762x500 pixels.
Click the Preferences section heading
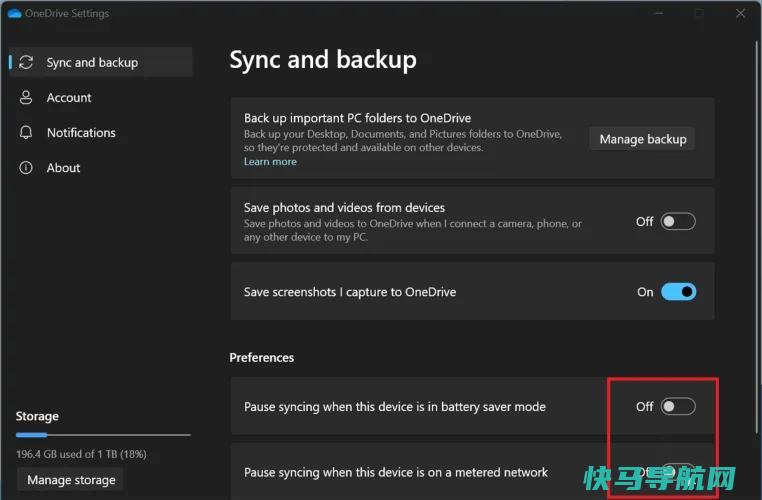point(261,358)
